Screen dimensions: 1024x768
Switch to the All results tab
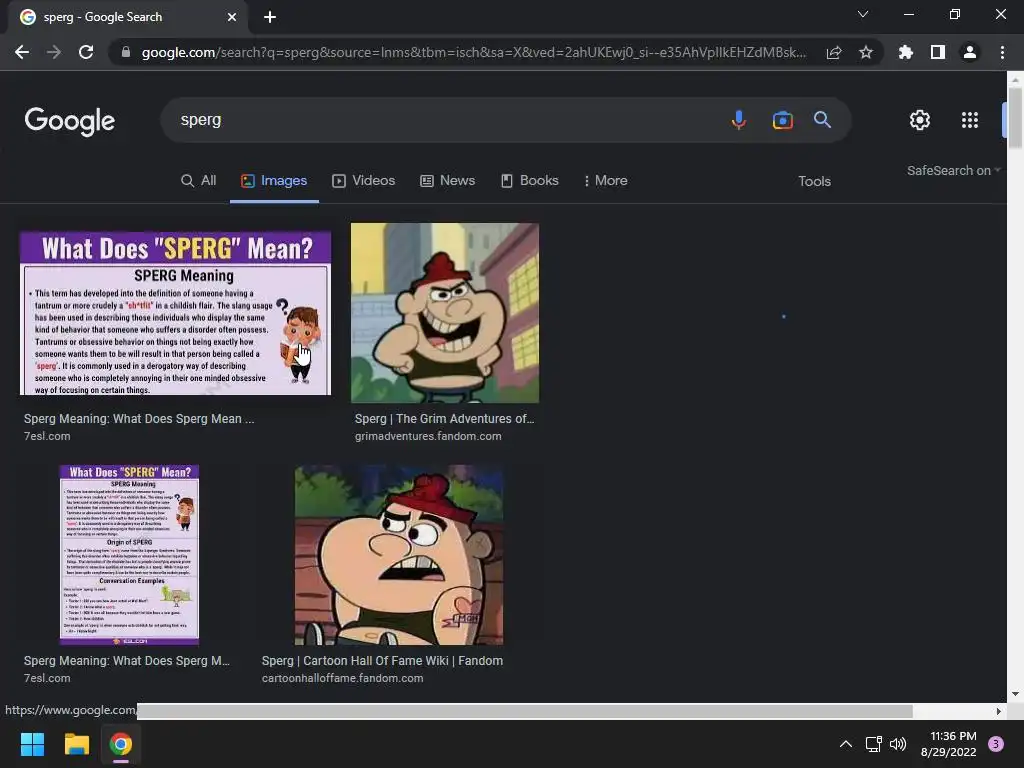tap(199, 181)
